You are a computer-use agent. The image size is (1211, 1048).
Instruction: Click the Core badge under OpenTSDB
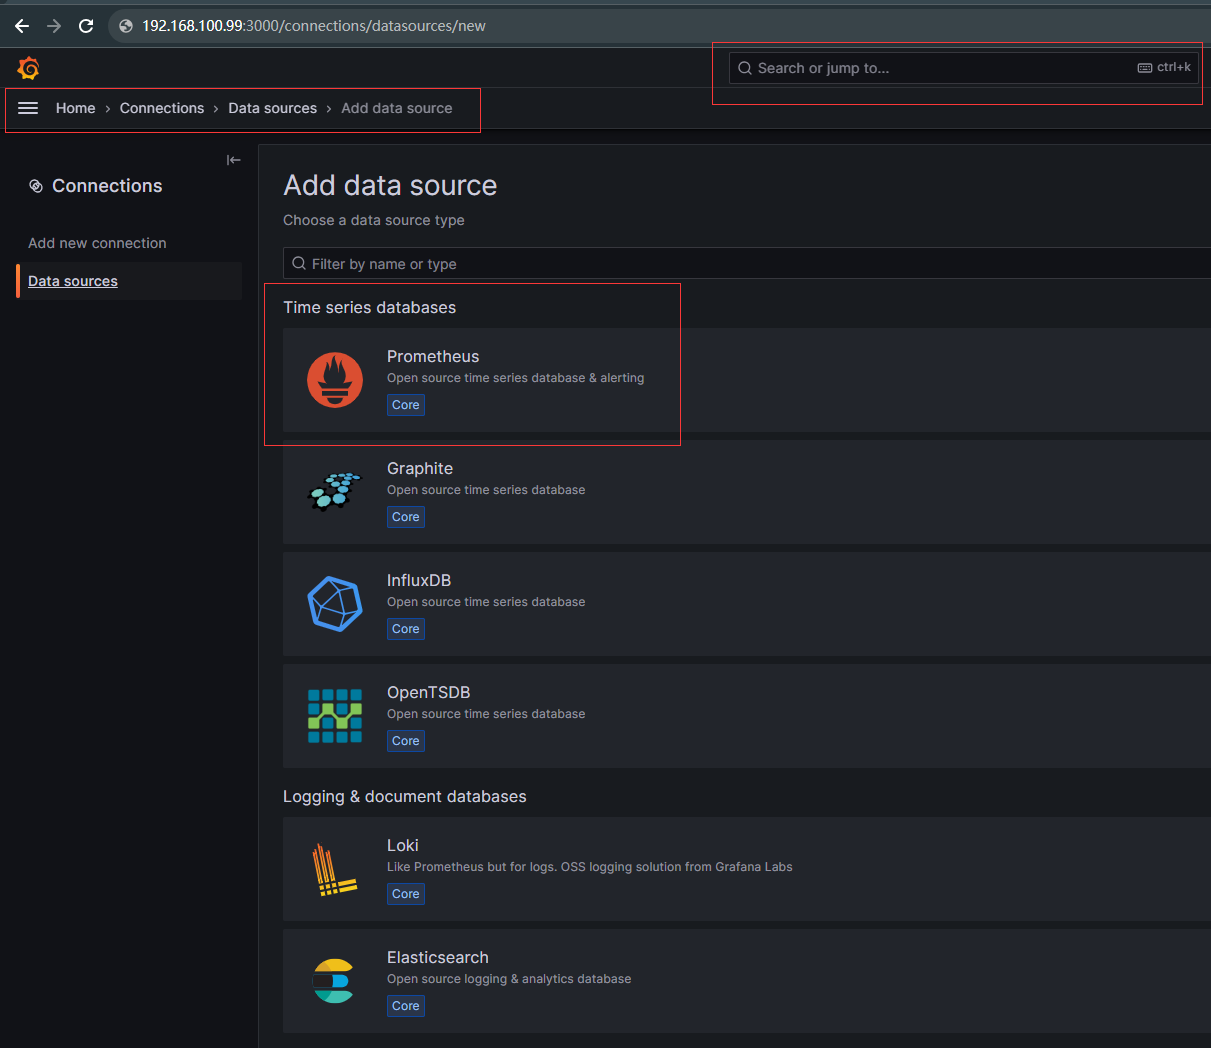406,741
